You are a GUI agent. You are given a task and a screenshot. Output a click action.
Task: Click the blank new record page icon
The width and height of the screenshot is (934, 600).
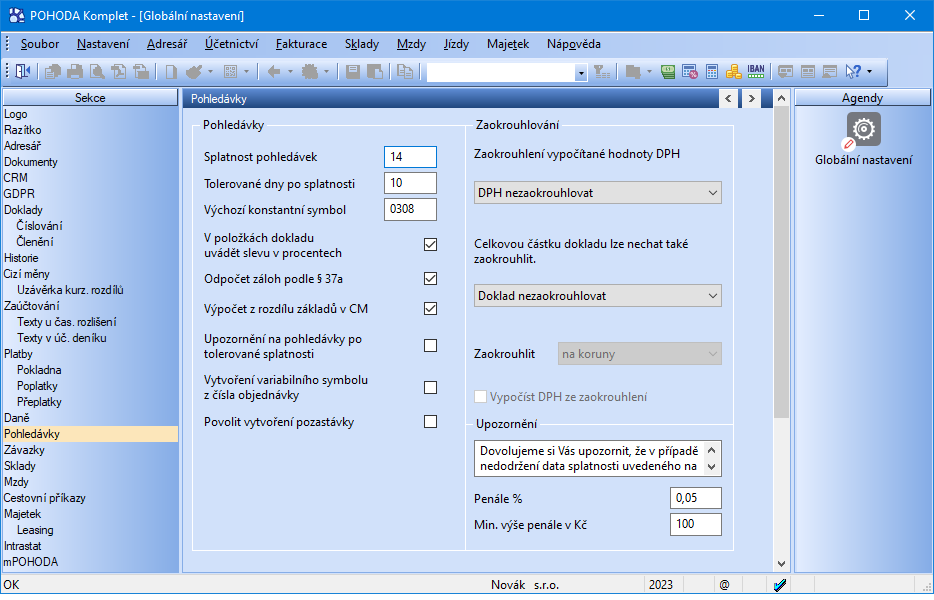coord(171,72)
